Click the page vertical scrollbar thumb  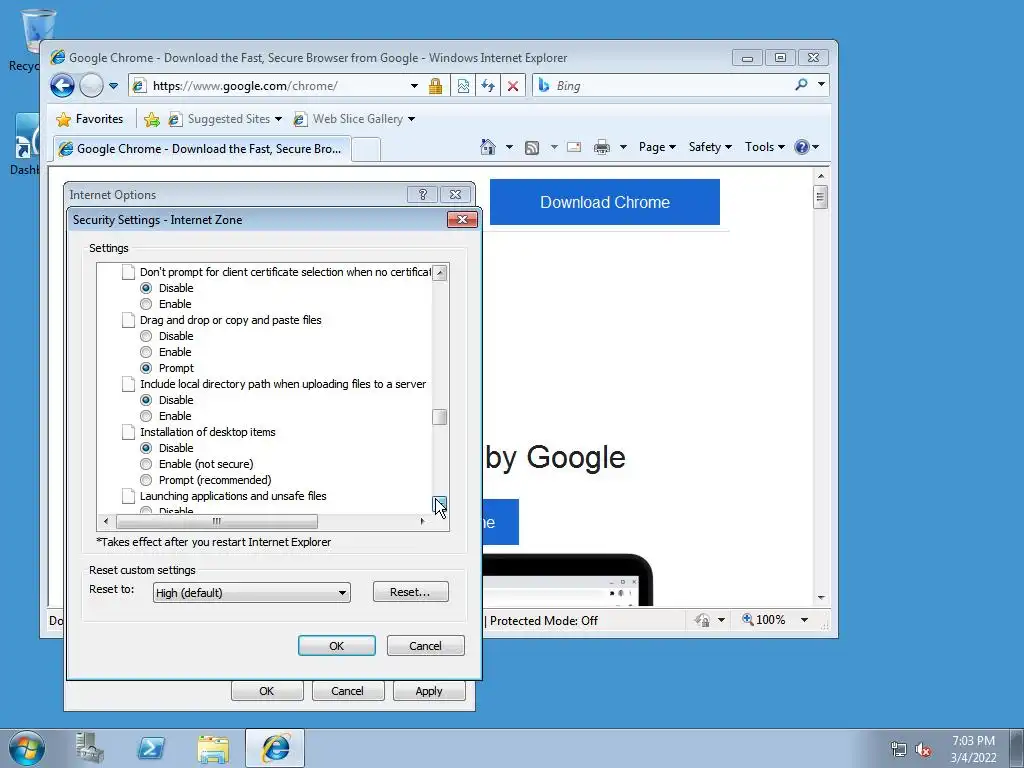pos(821,197)
